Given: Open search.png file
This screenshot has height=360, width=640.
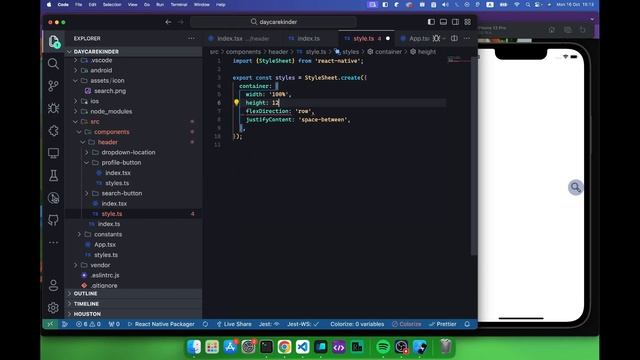Looking at the screenshot, I should tap(133, 91).
